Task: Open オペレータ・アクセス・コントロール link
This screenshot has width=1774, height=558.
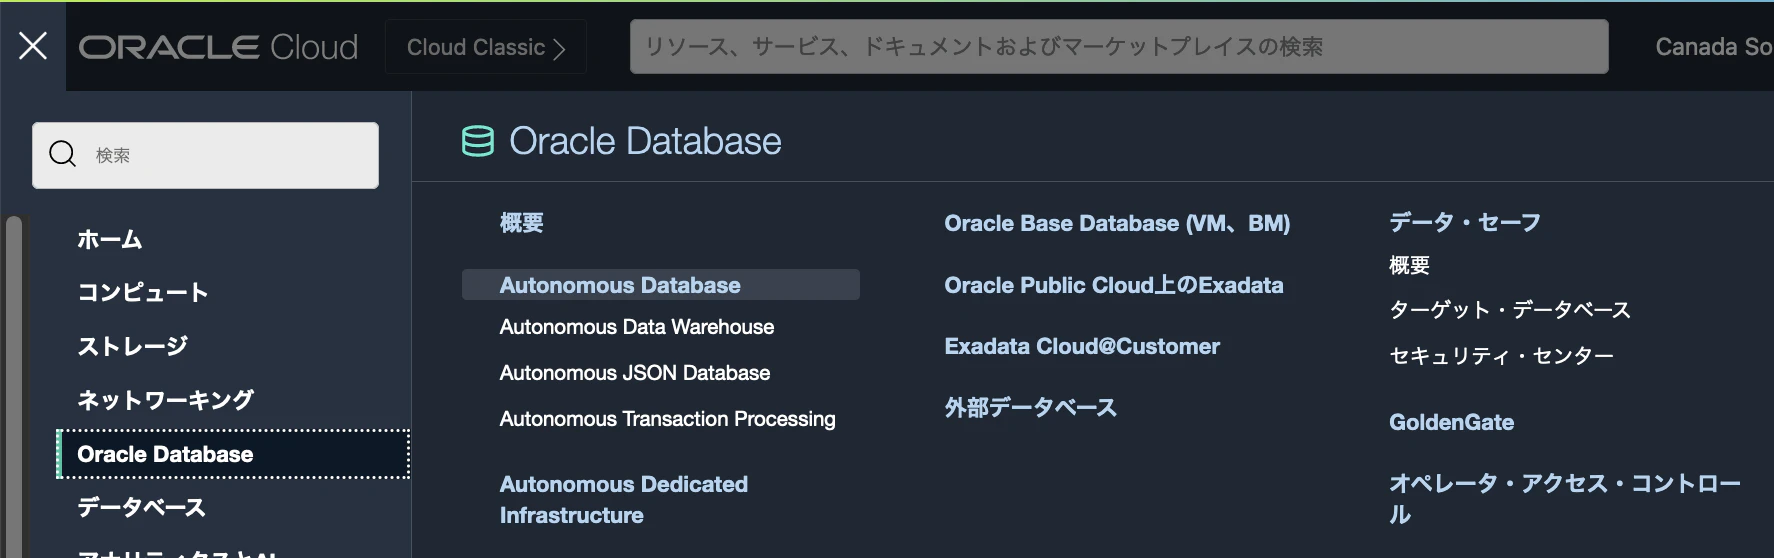Action: [1565, 499]
